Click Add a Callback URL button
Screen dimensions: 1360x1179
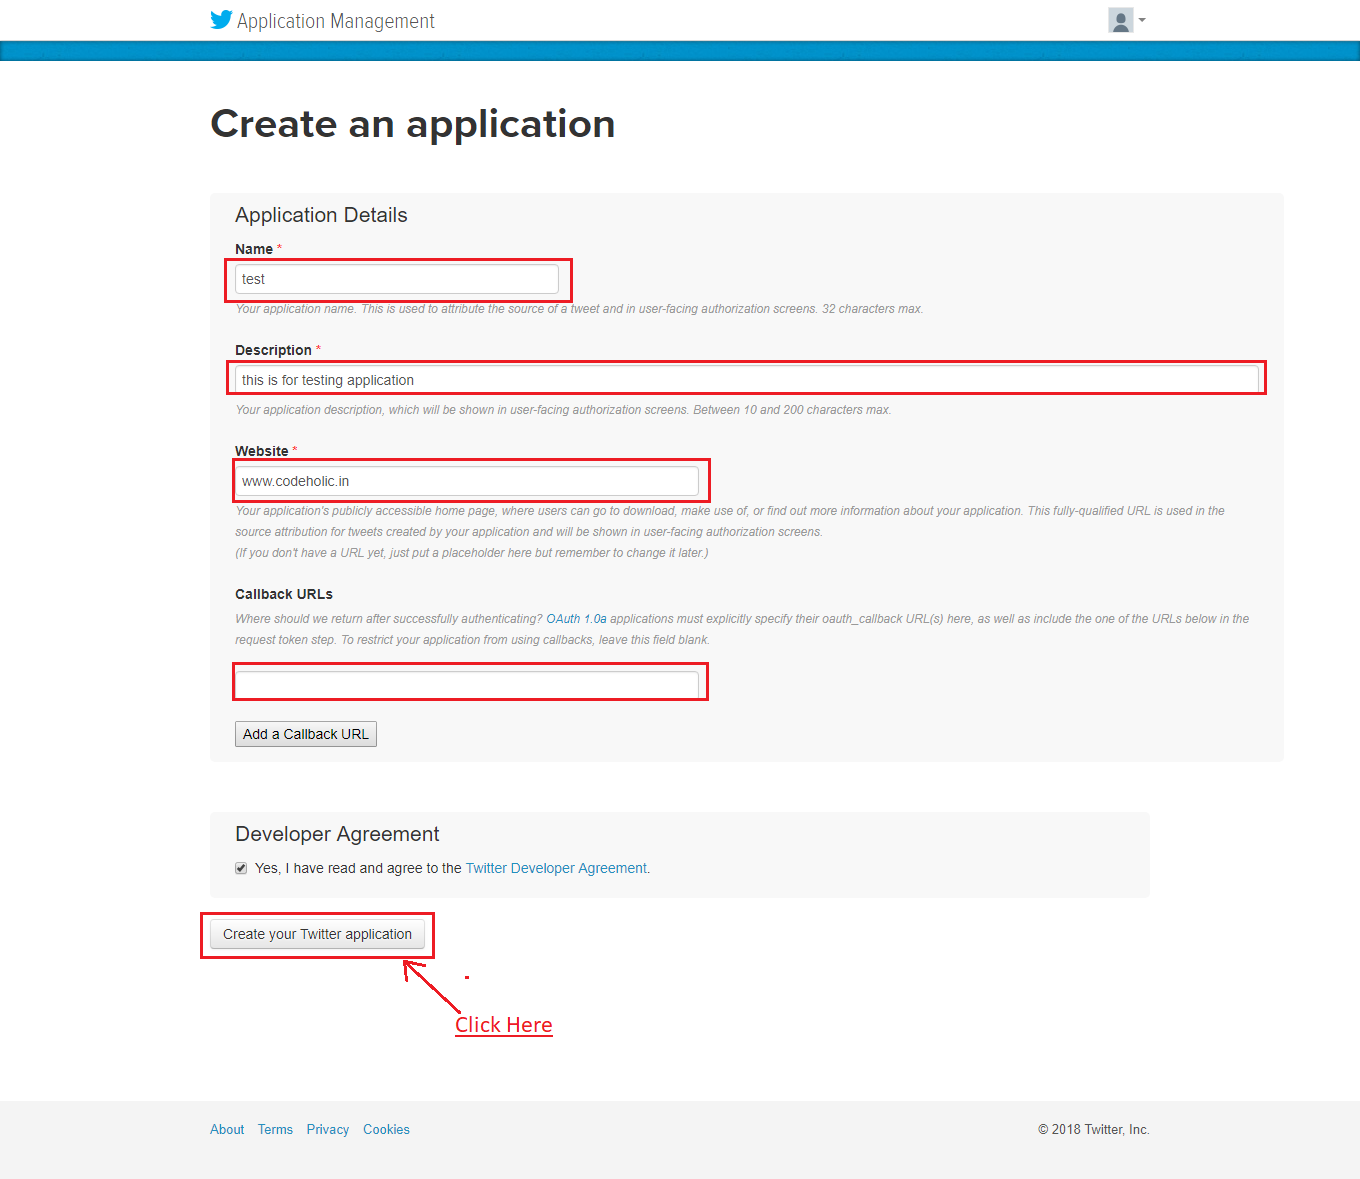tap(306, 734)
